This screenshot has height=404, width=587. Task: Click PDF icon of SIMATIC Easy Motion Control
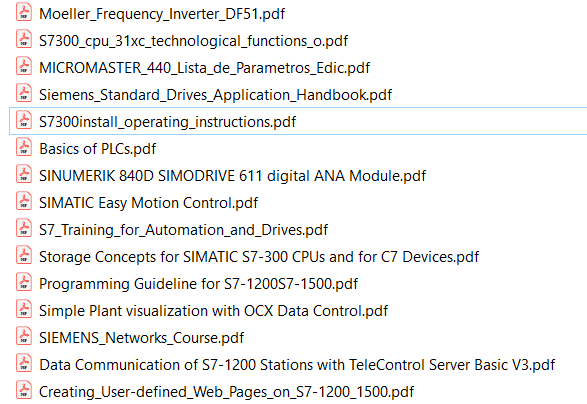point(24,201)
